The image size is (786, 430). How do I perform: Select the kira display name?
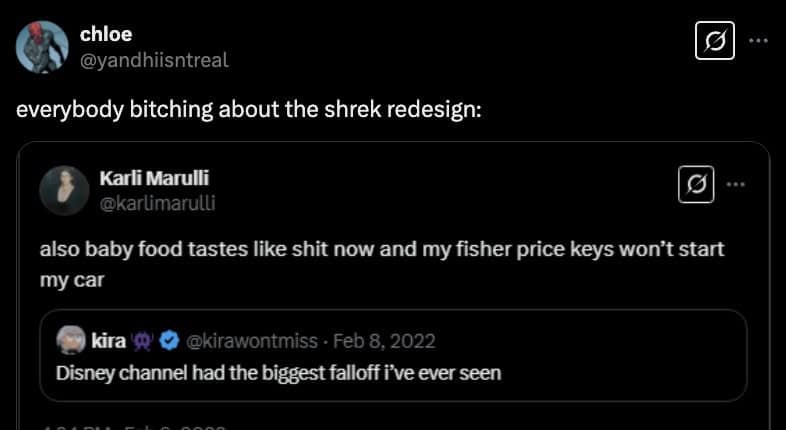107,341
